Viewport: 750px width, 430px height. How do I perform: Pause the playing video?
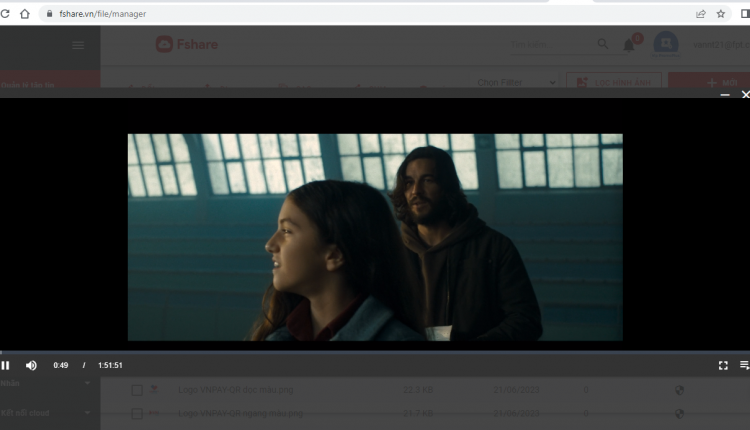pyautogui.click(x=5, y=365)
